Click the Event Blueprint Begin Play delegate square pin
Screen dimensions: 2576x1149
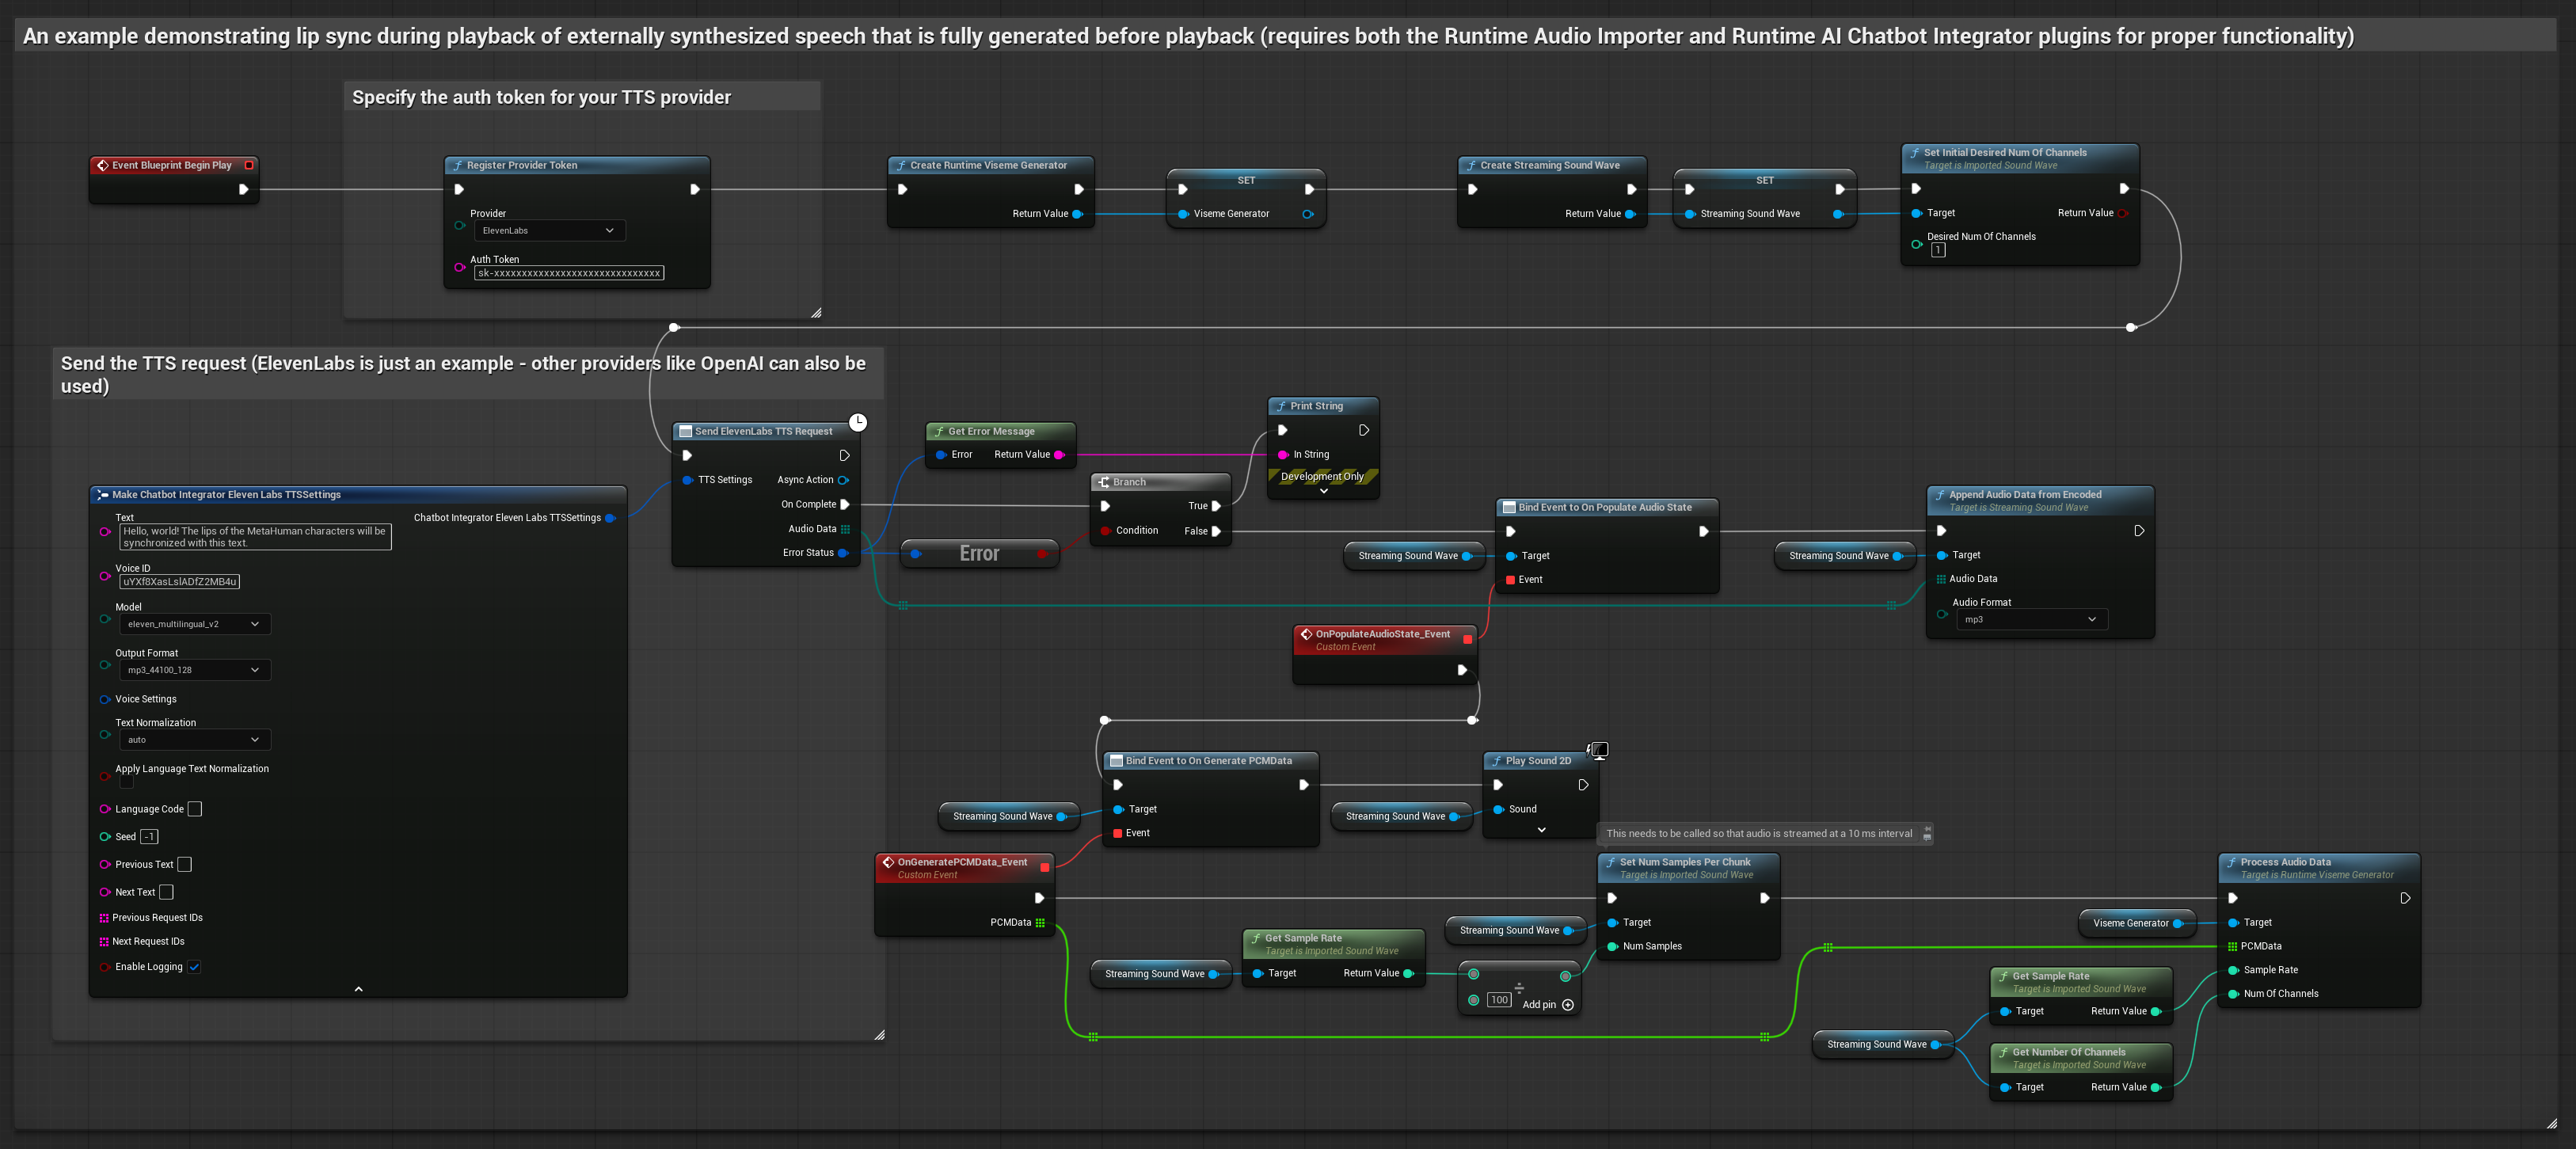click(x=249, y=165)
